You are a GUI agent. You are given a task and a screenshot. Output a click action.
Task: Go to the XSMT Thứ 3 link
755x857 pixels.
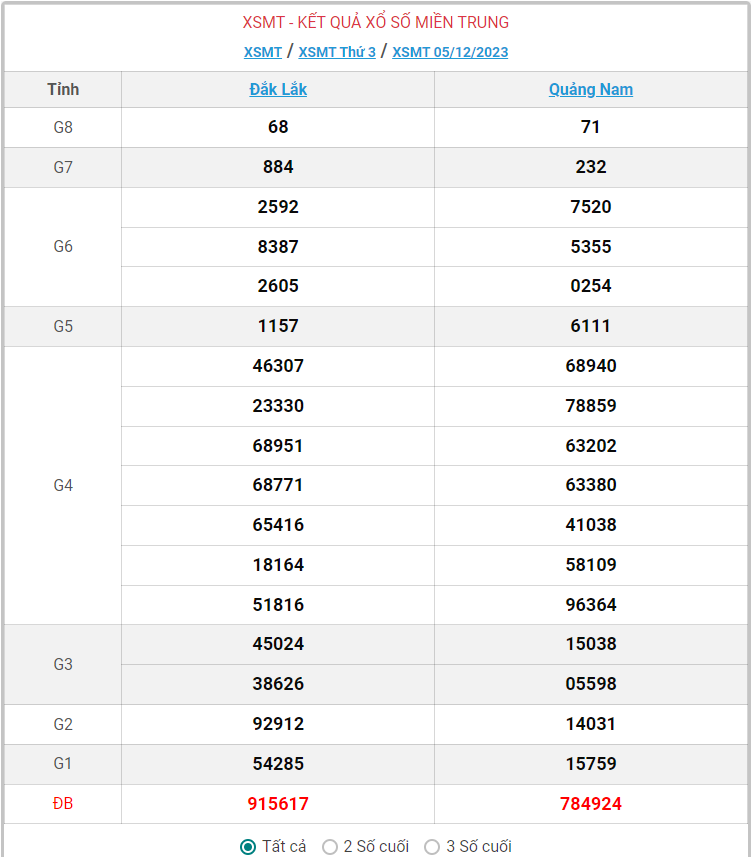tap(337, 52)
